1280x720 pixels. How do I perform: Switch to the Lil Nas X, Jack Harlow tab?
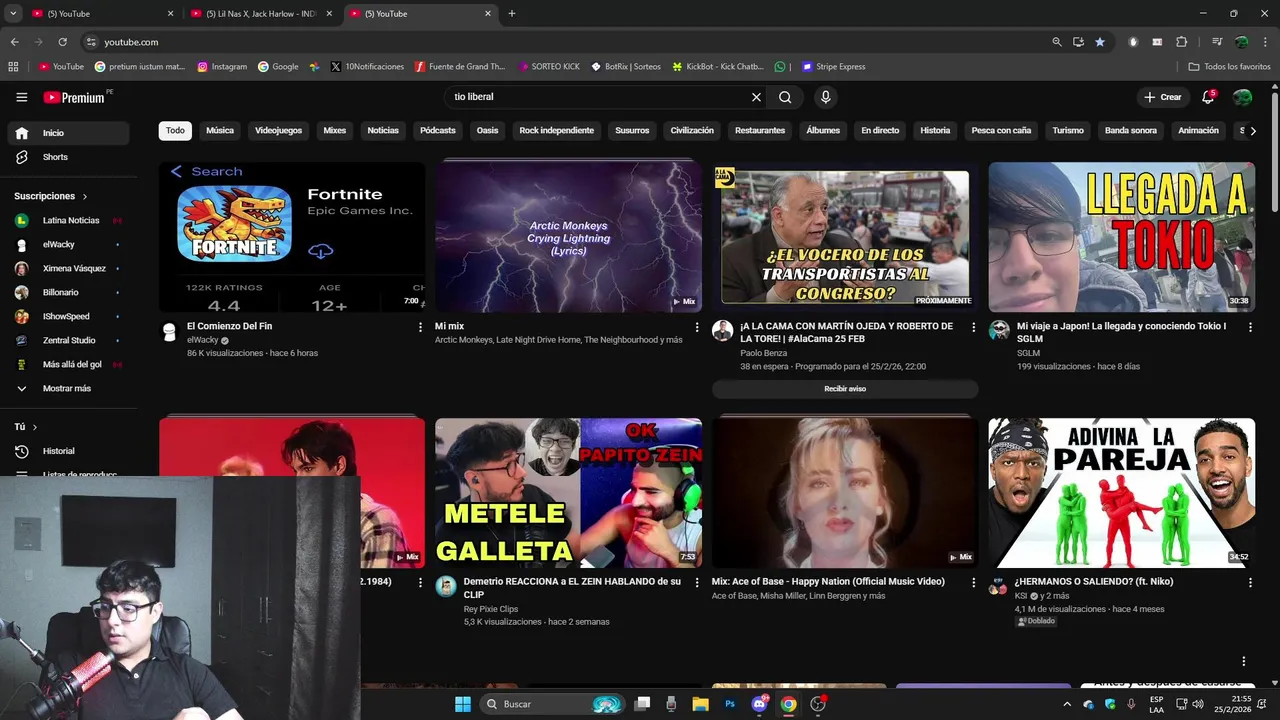pos(263,14)
